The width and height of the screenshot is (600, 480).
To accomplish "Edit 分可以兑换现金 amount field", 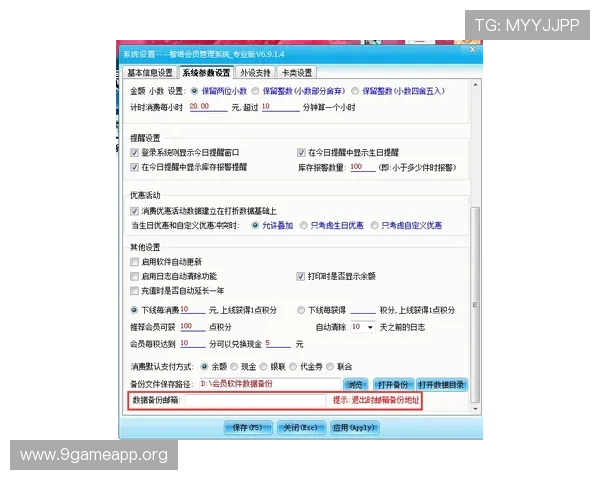I will tap(278, 343).
